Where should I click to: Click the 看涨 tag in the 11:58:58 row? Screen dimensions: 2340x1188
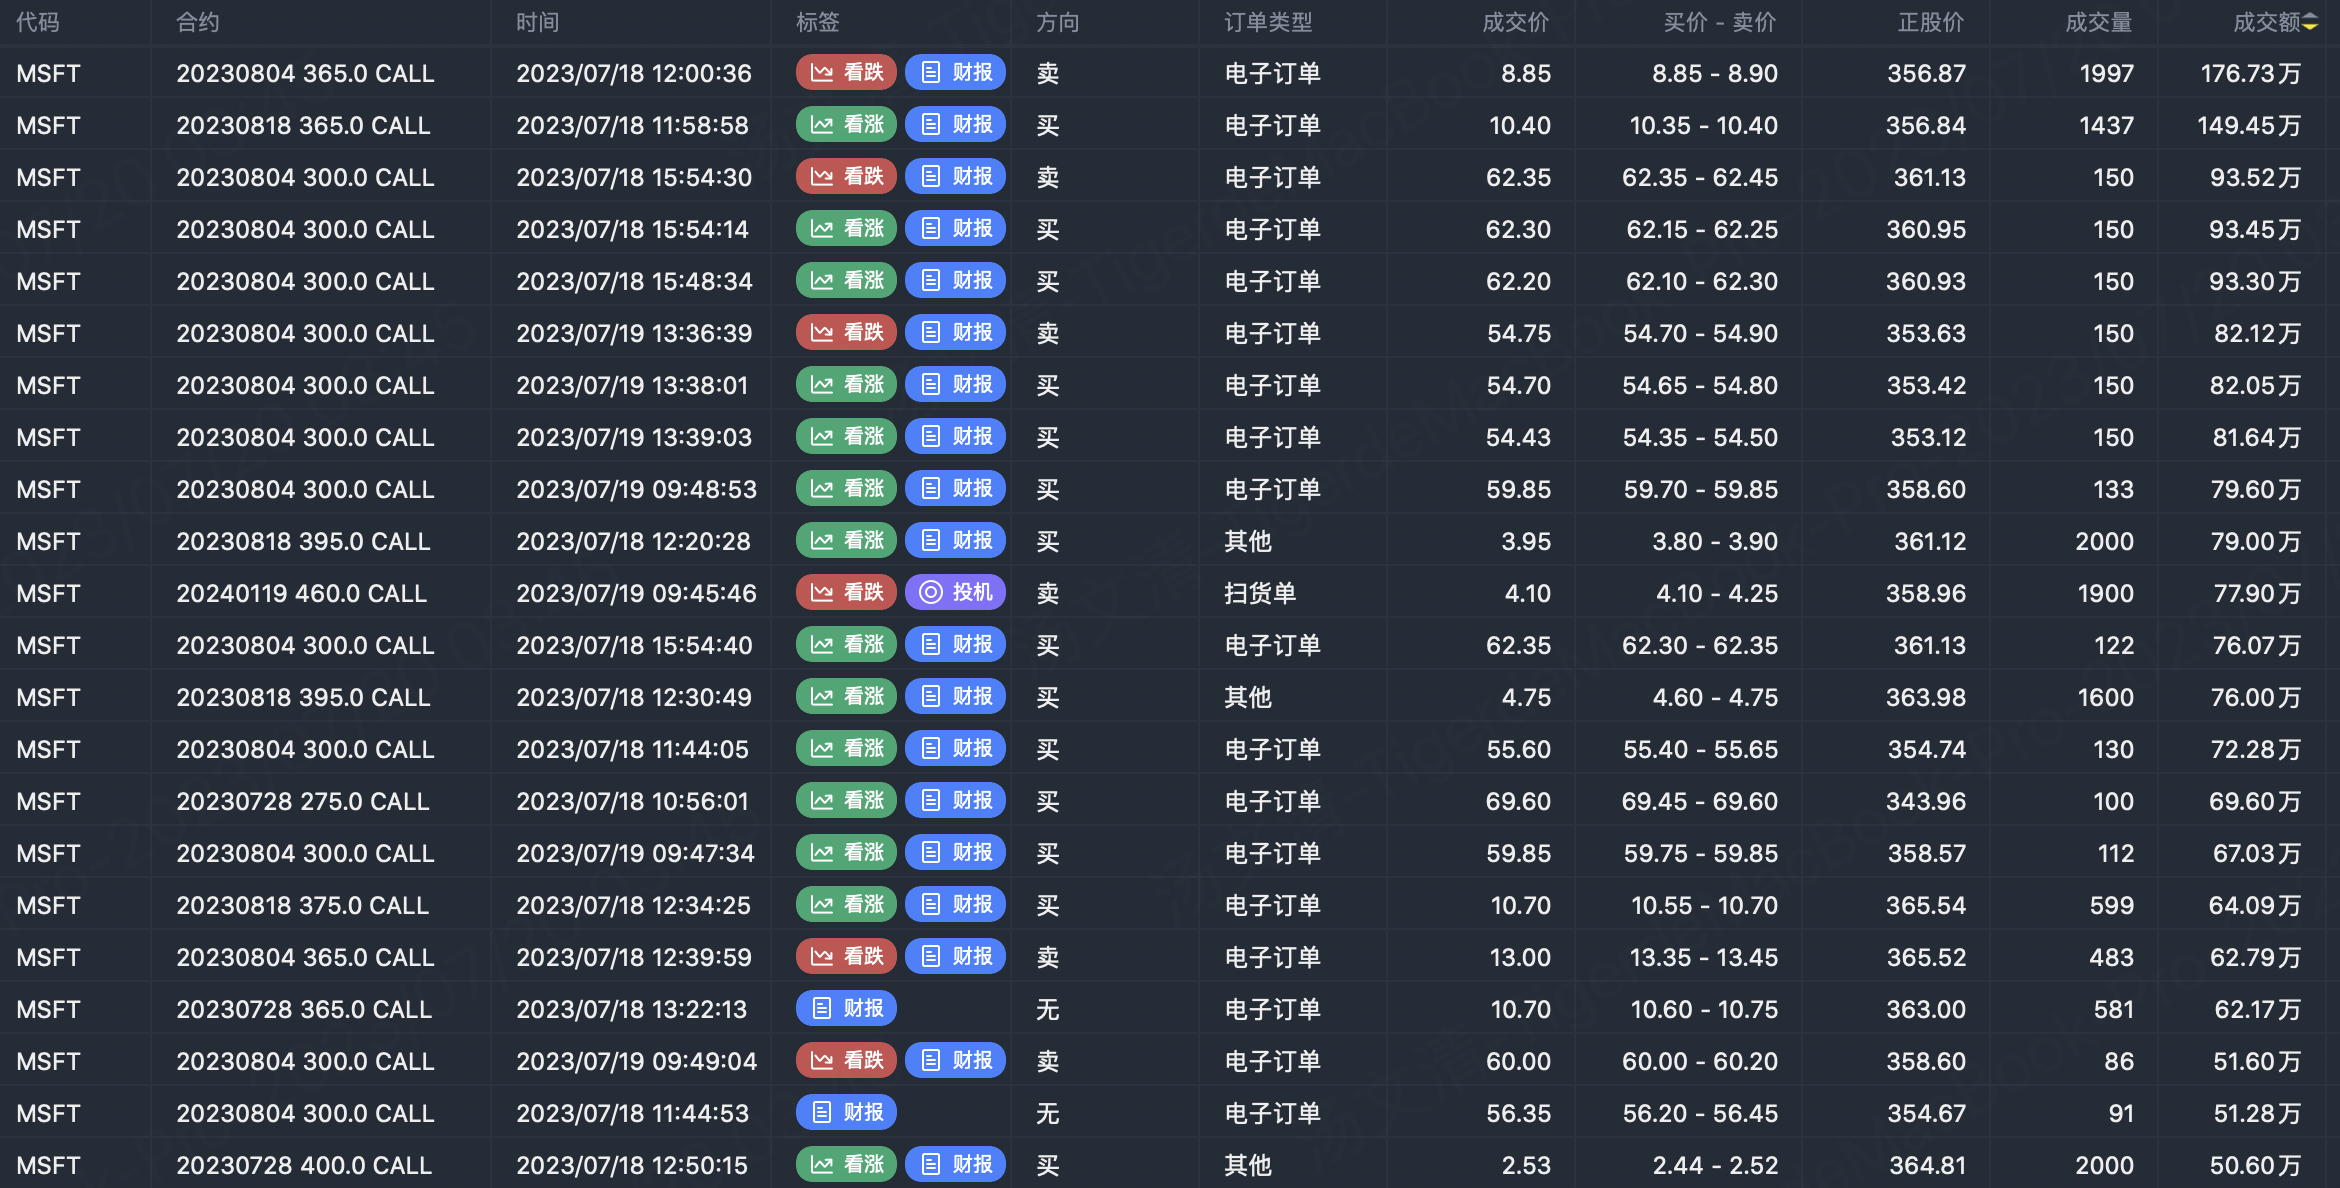pyautogui.click(x=846, y=124)
